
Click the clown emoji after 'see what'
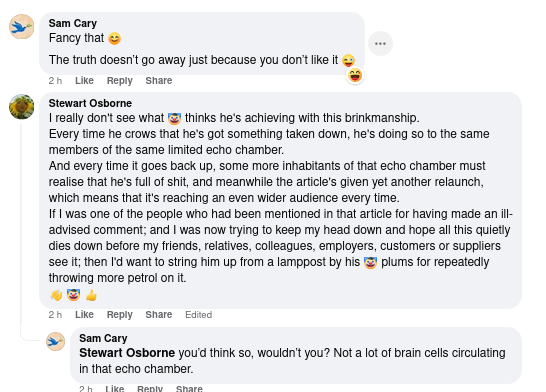(x=174, y=118)
